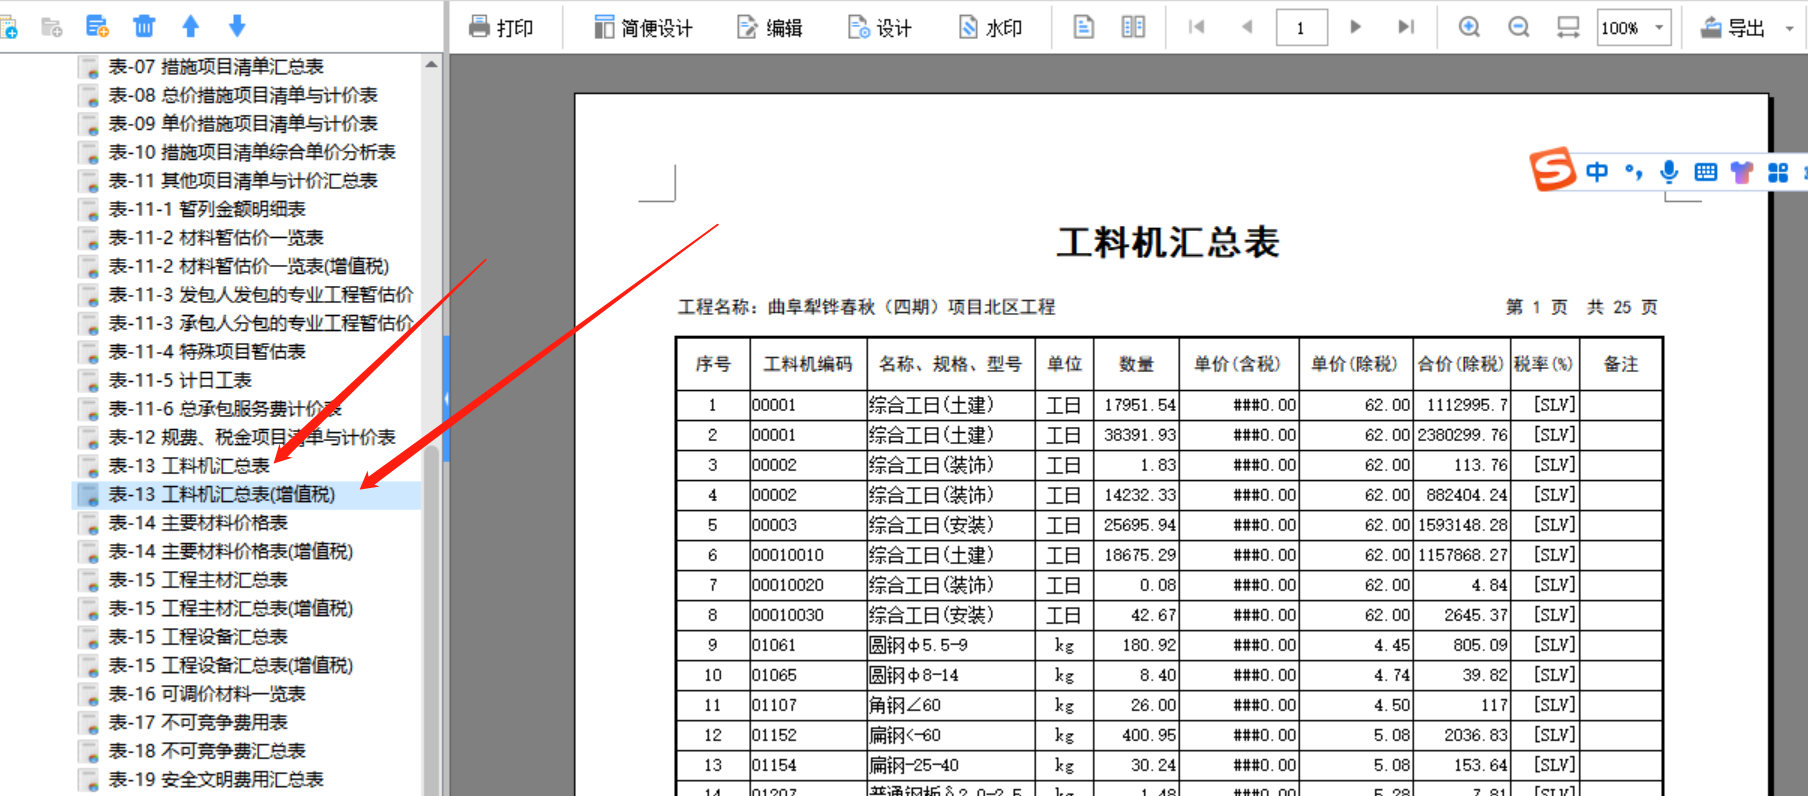Click the zoom out magnifier icon
1808x796 pixels.
[1519, 27]
